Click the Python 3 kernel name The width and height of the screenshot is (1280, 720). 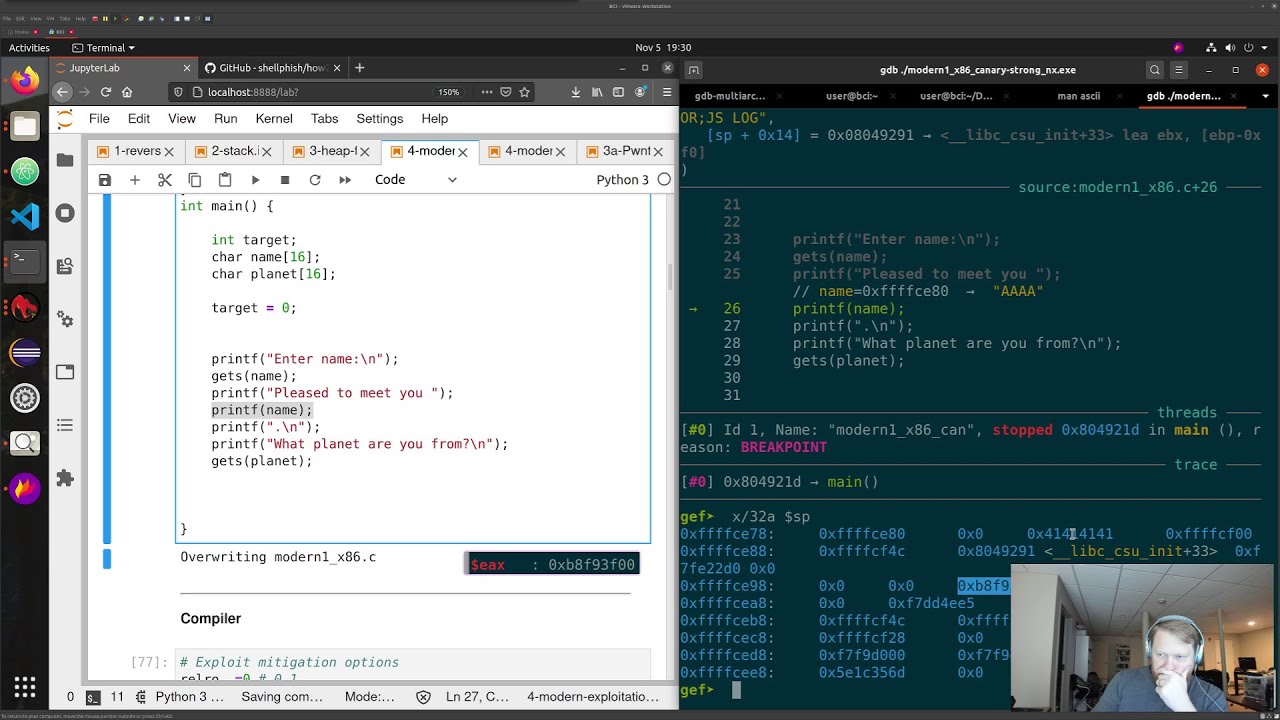[x=622, y=180]
